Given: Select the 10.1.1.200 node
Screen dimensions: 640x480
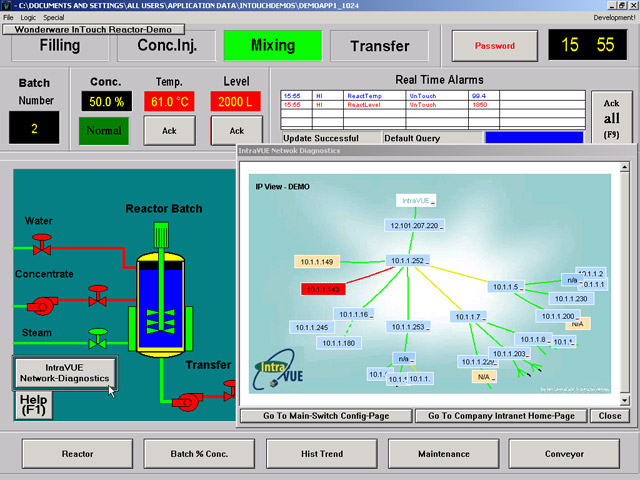Looking at the screenshot, I should tap(558, 316).
